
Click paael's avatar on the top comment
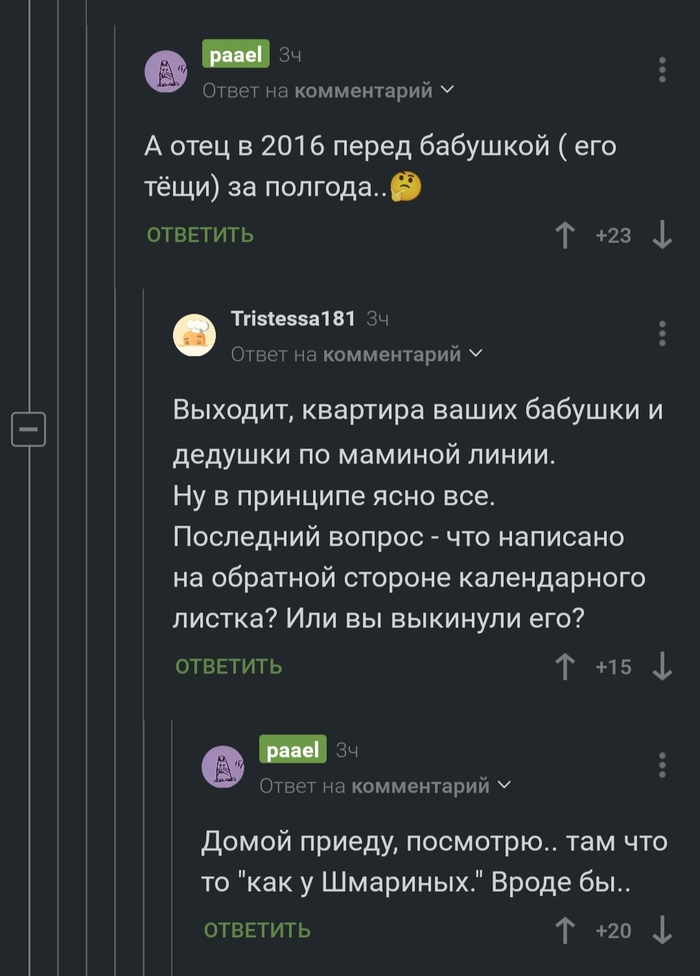coord(166,71)
